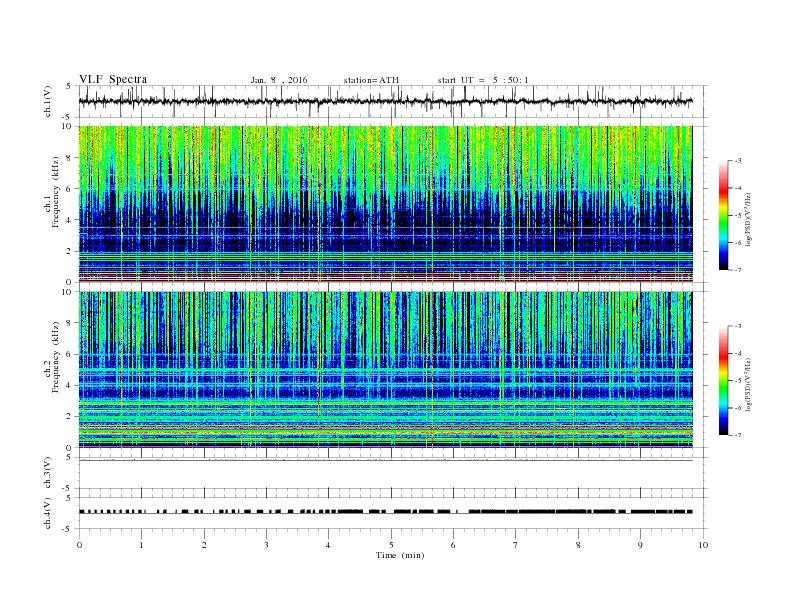Screen dimensions: 792x612
Task: Click the ch.2 spectrogram color scale bar
Action: [723, 380]
